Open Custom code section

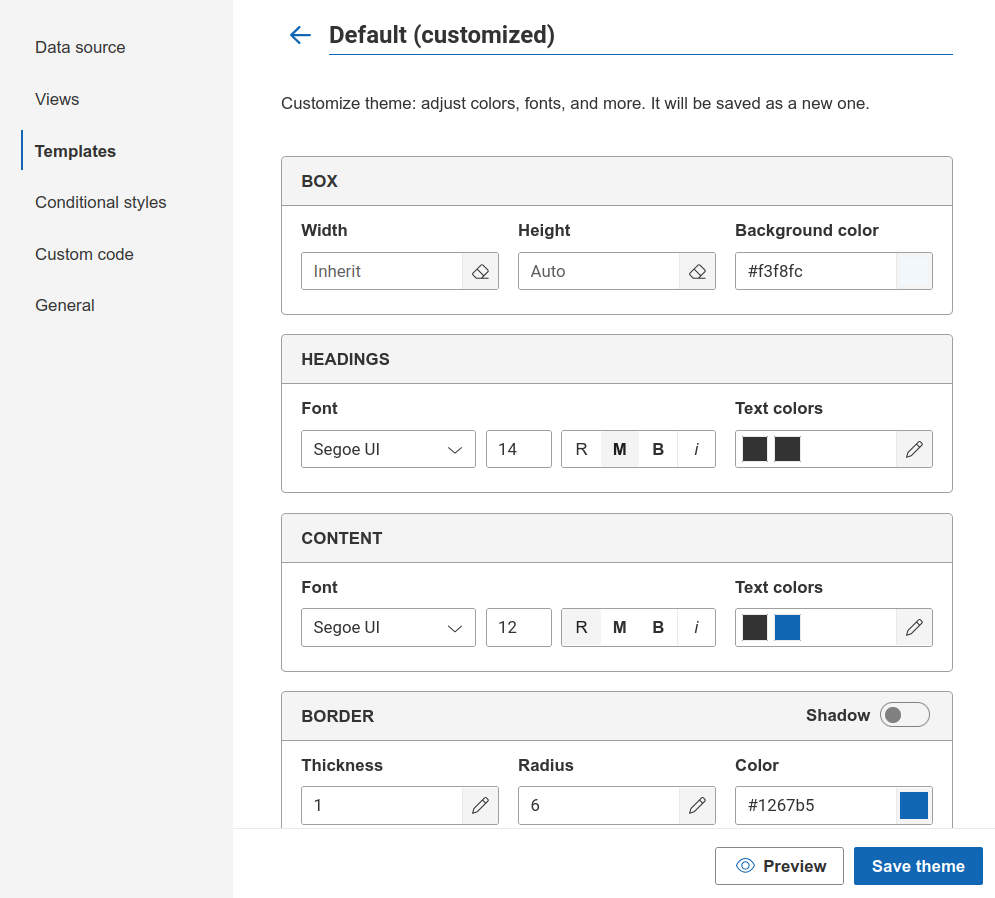pos(84,254)
